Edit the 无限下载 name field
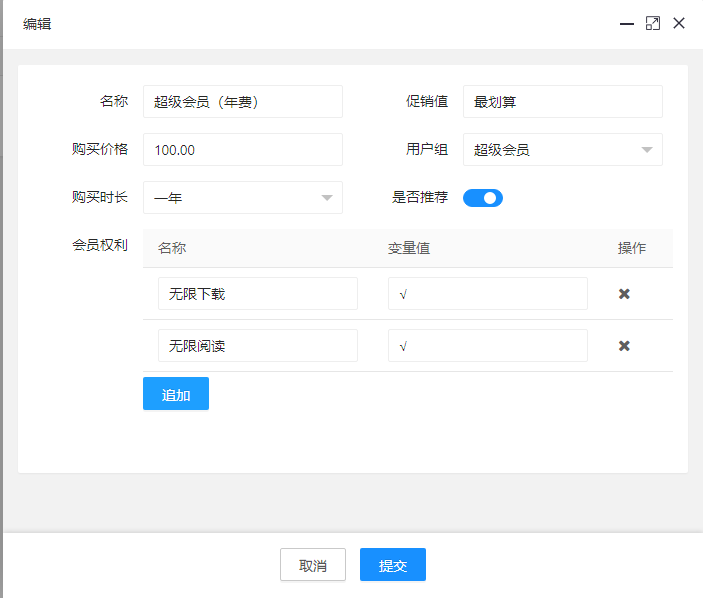Screen dimensions: 703x598 [x=257, y=294]
